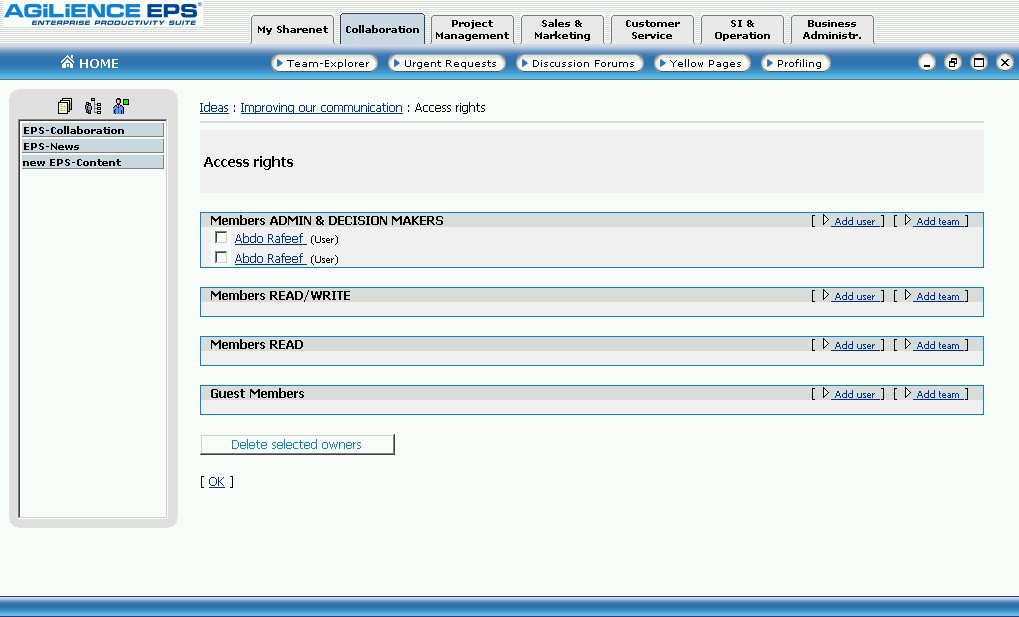The height and width of the screenshot is (617, 1019).
Task: Expand the new EPS-Content sidebar section
Action: (93, 162)
